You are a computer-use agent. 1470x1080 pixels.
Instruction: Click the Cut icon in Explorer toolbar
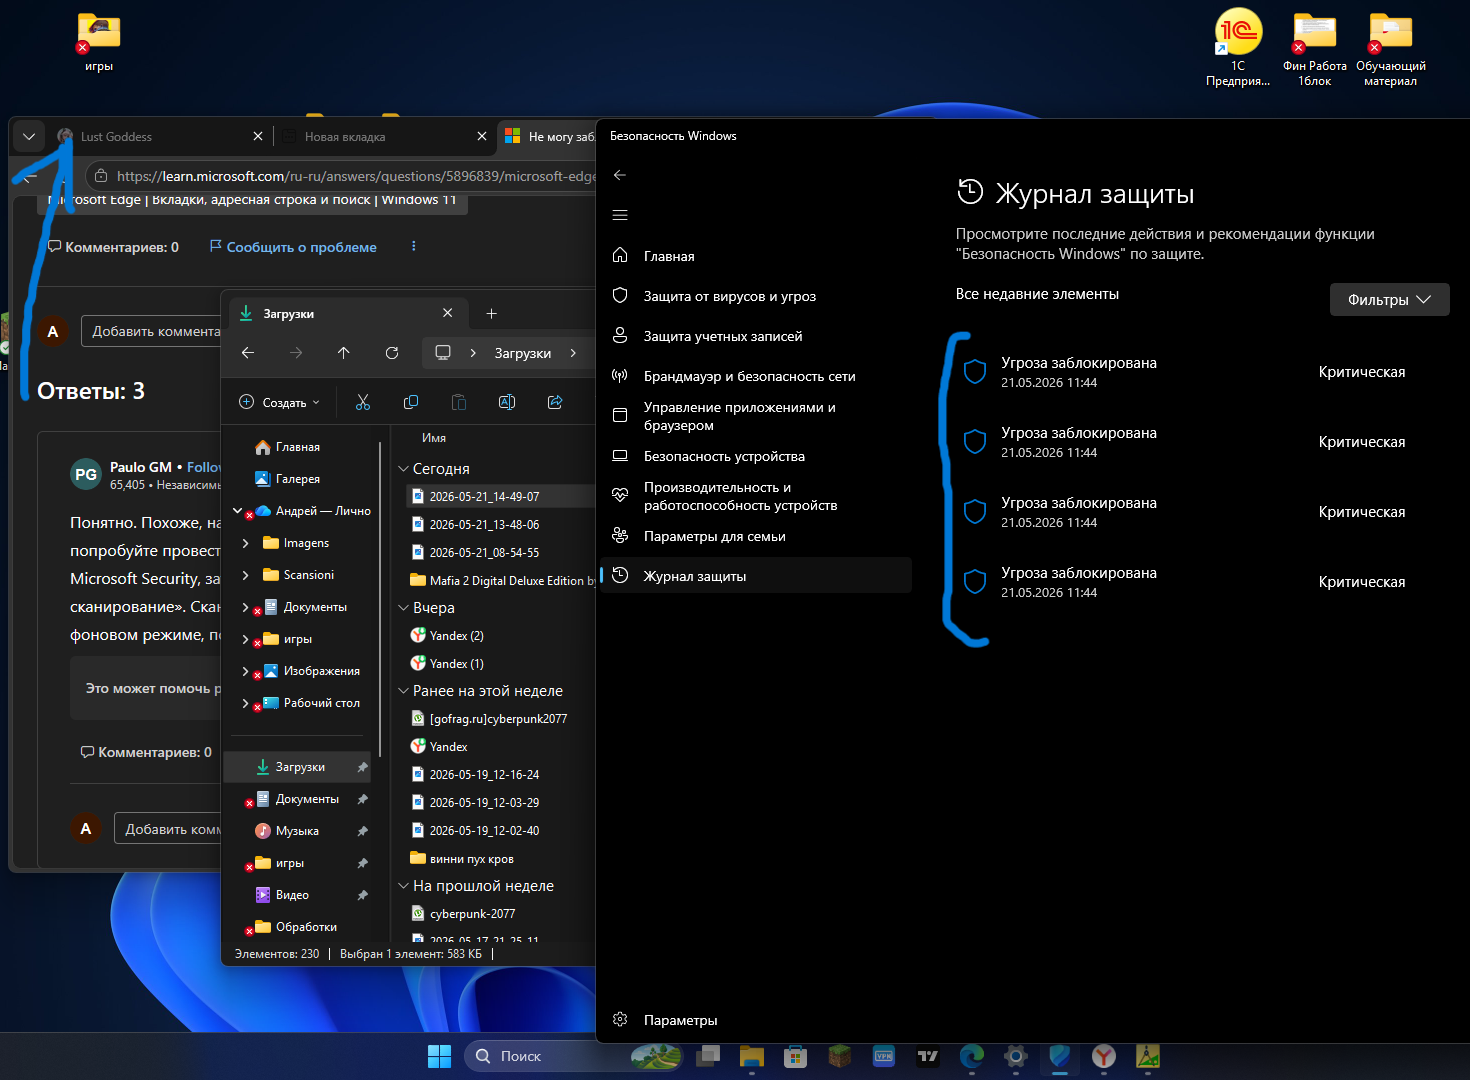(x=363, y=402)
